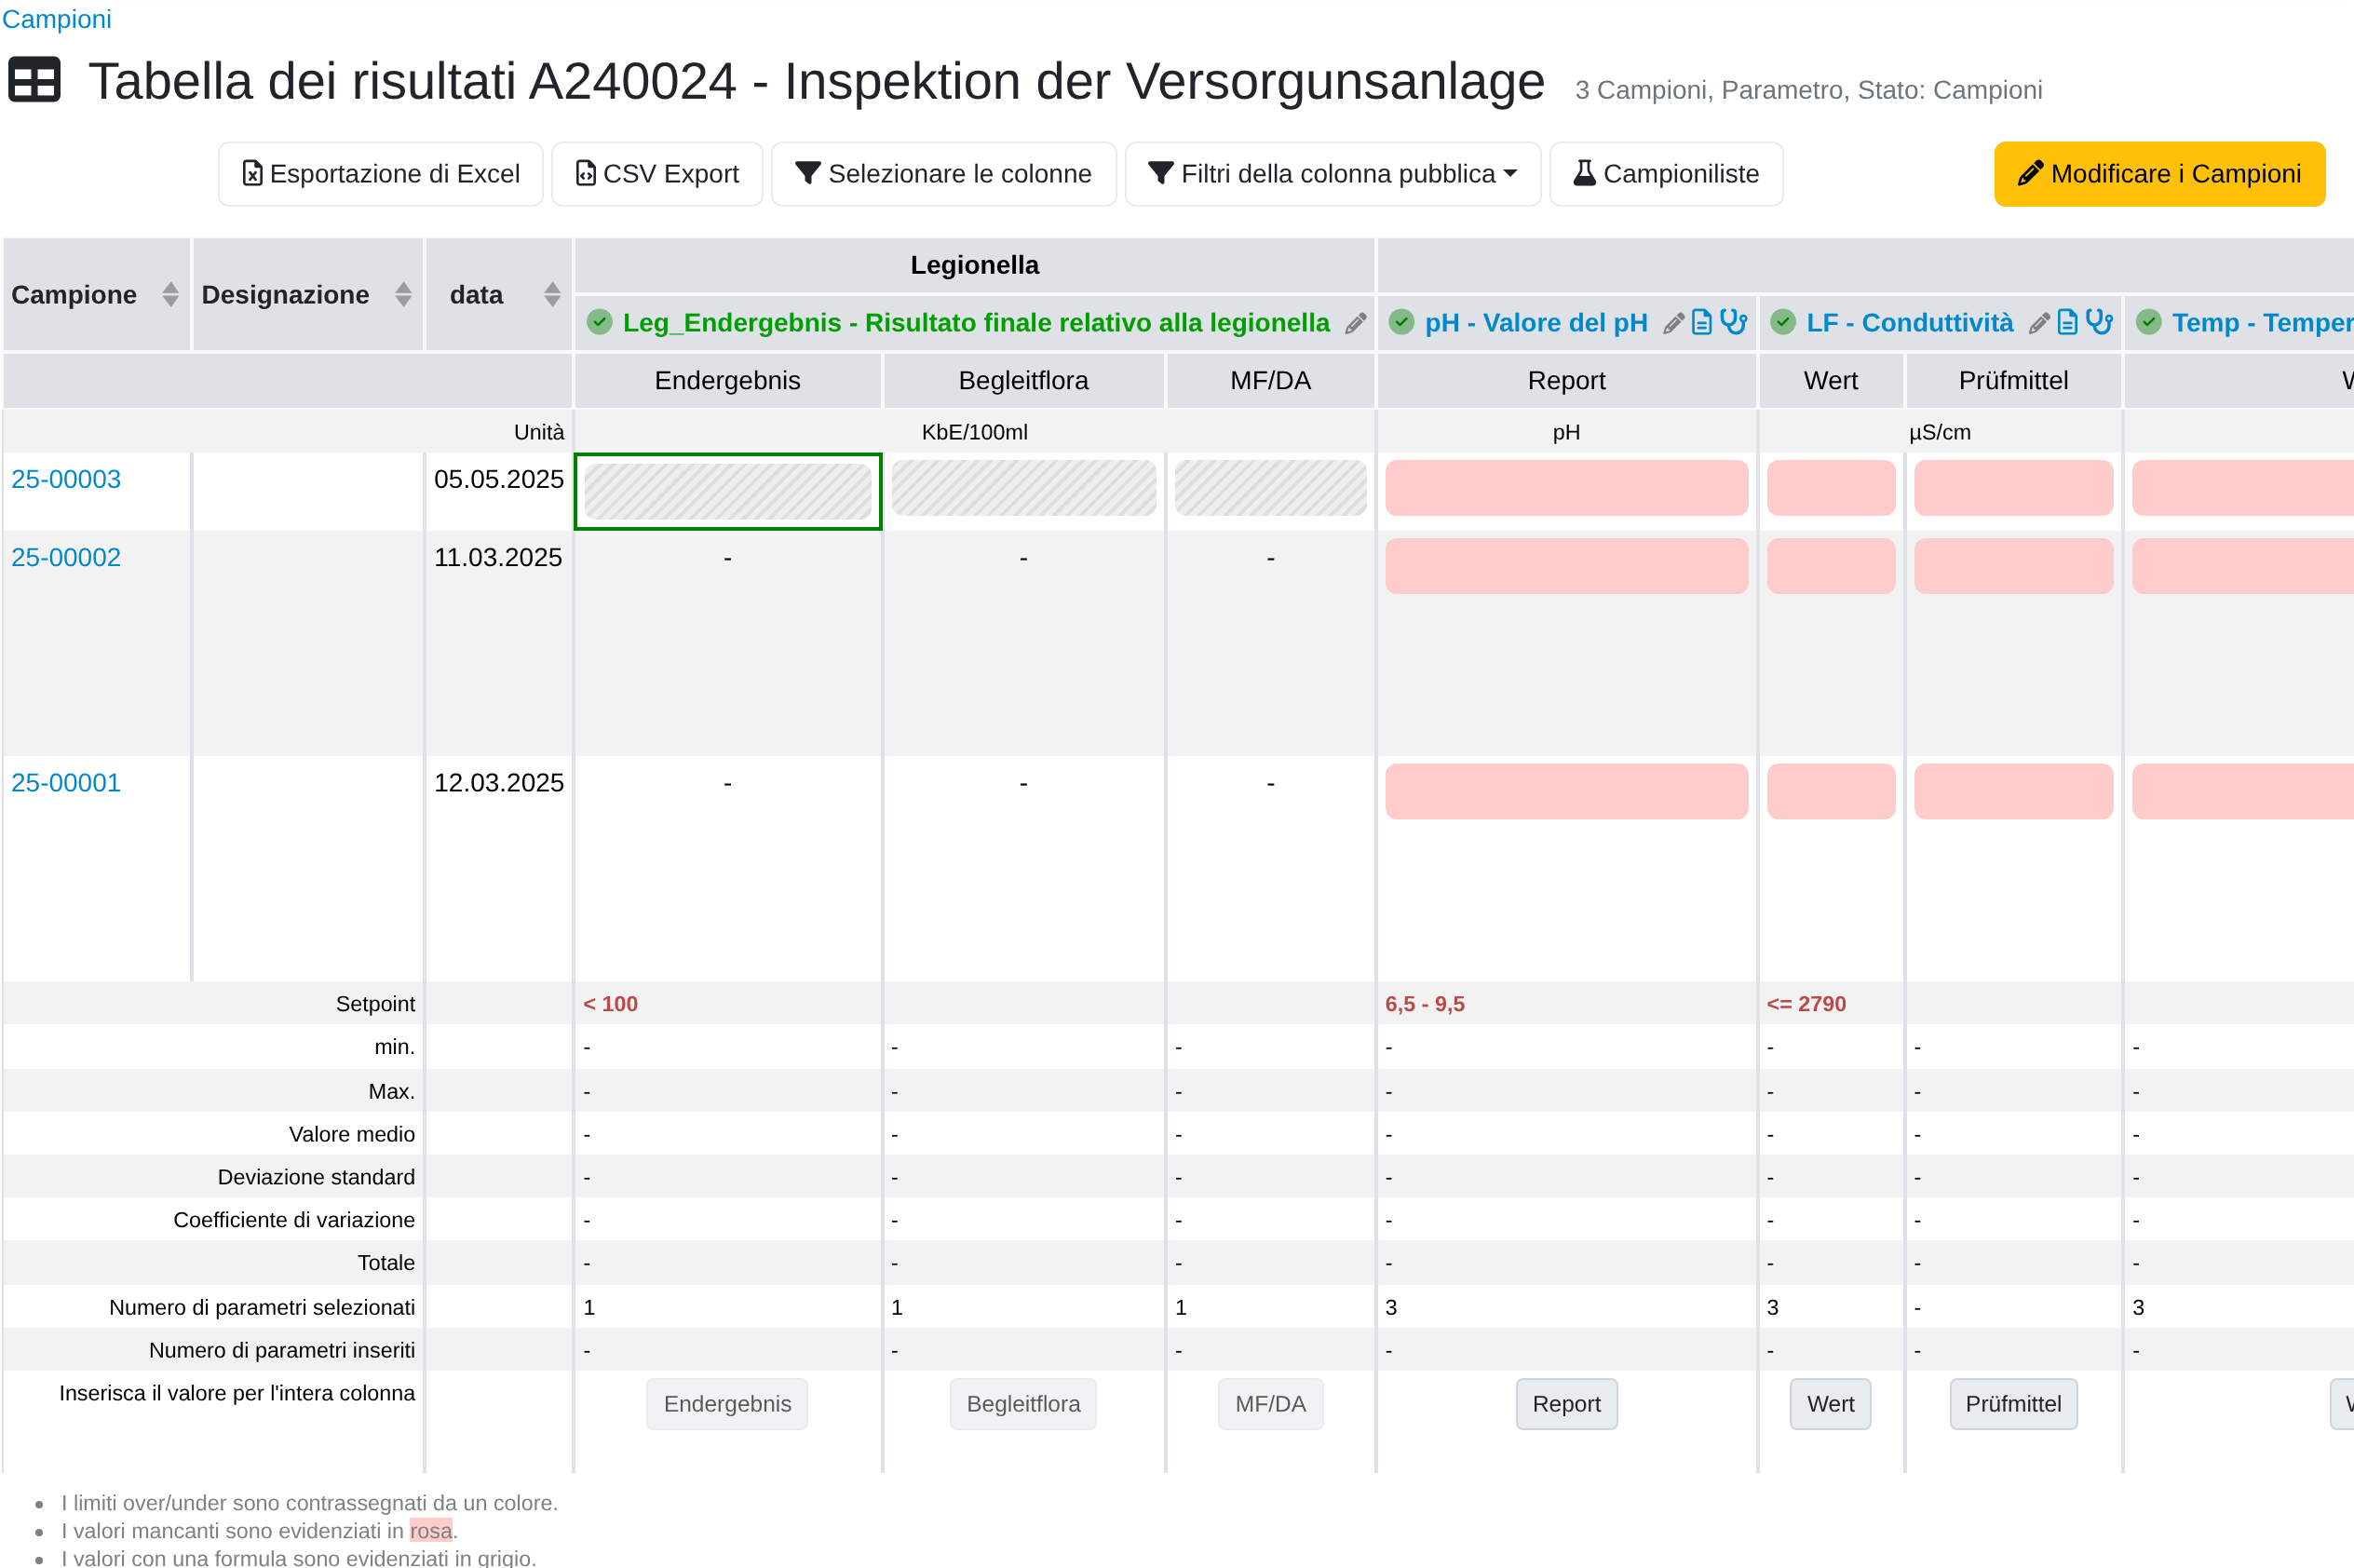Click the Report fill-column button

tap(1566, 1404)
